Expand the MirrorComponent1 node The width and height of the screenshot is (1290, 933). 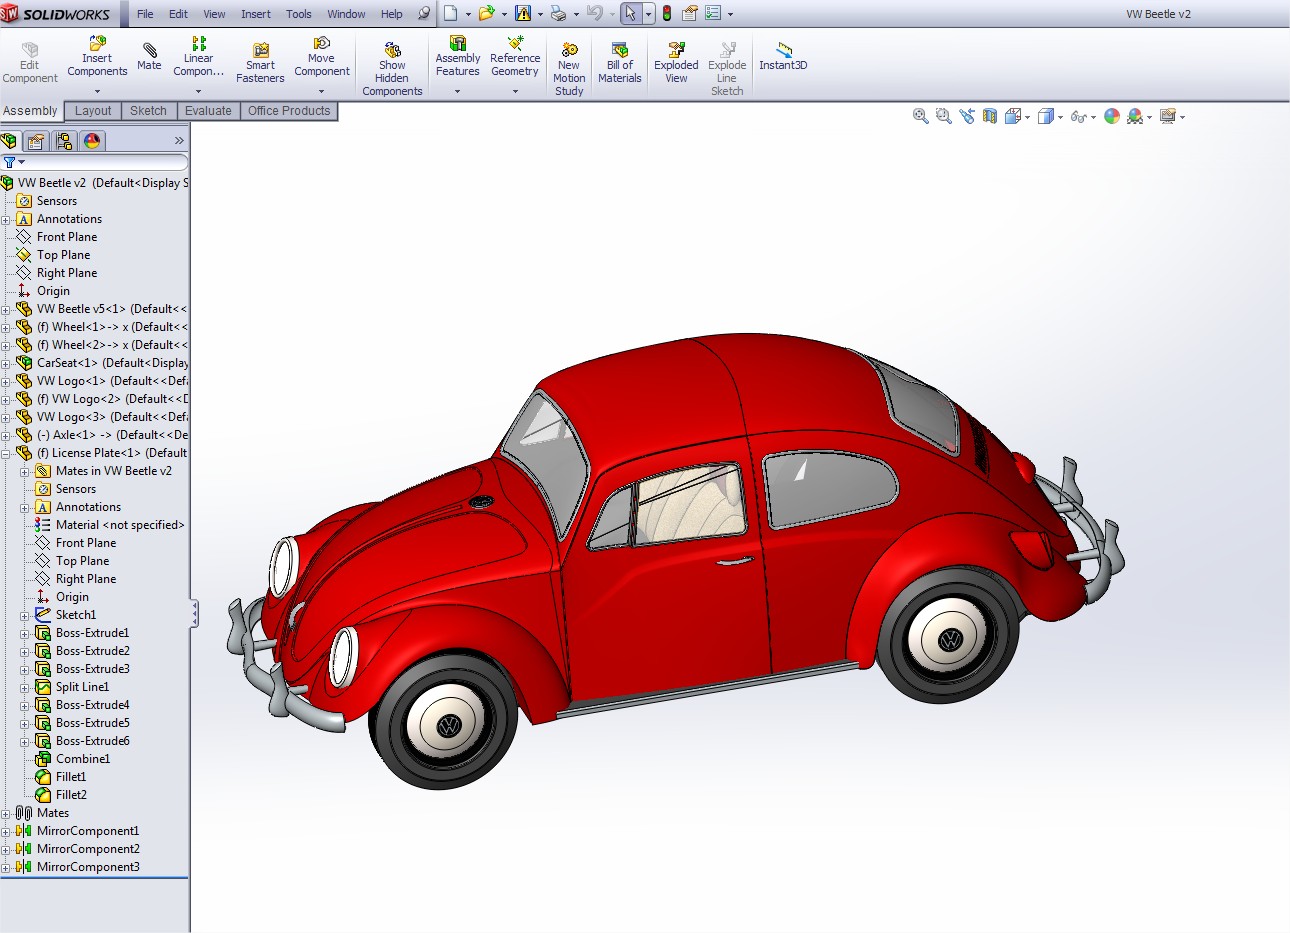coord(6,832)
